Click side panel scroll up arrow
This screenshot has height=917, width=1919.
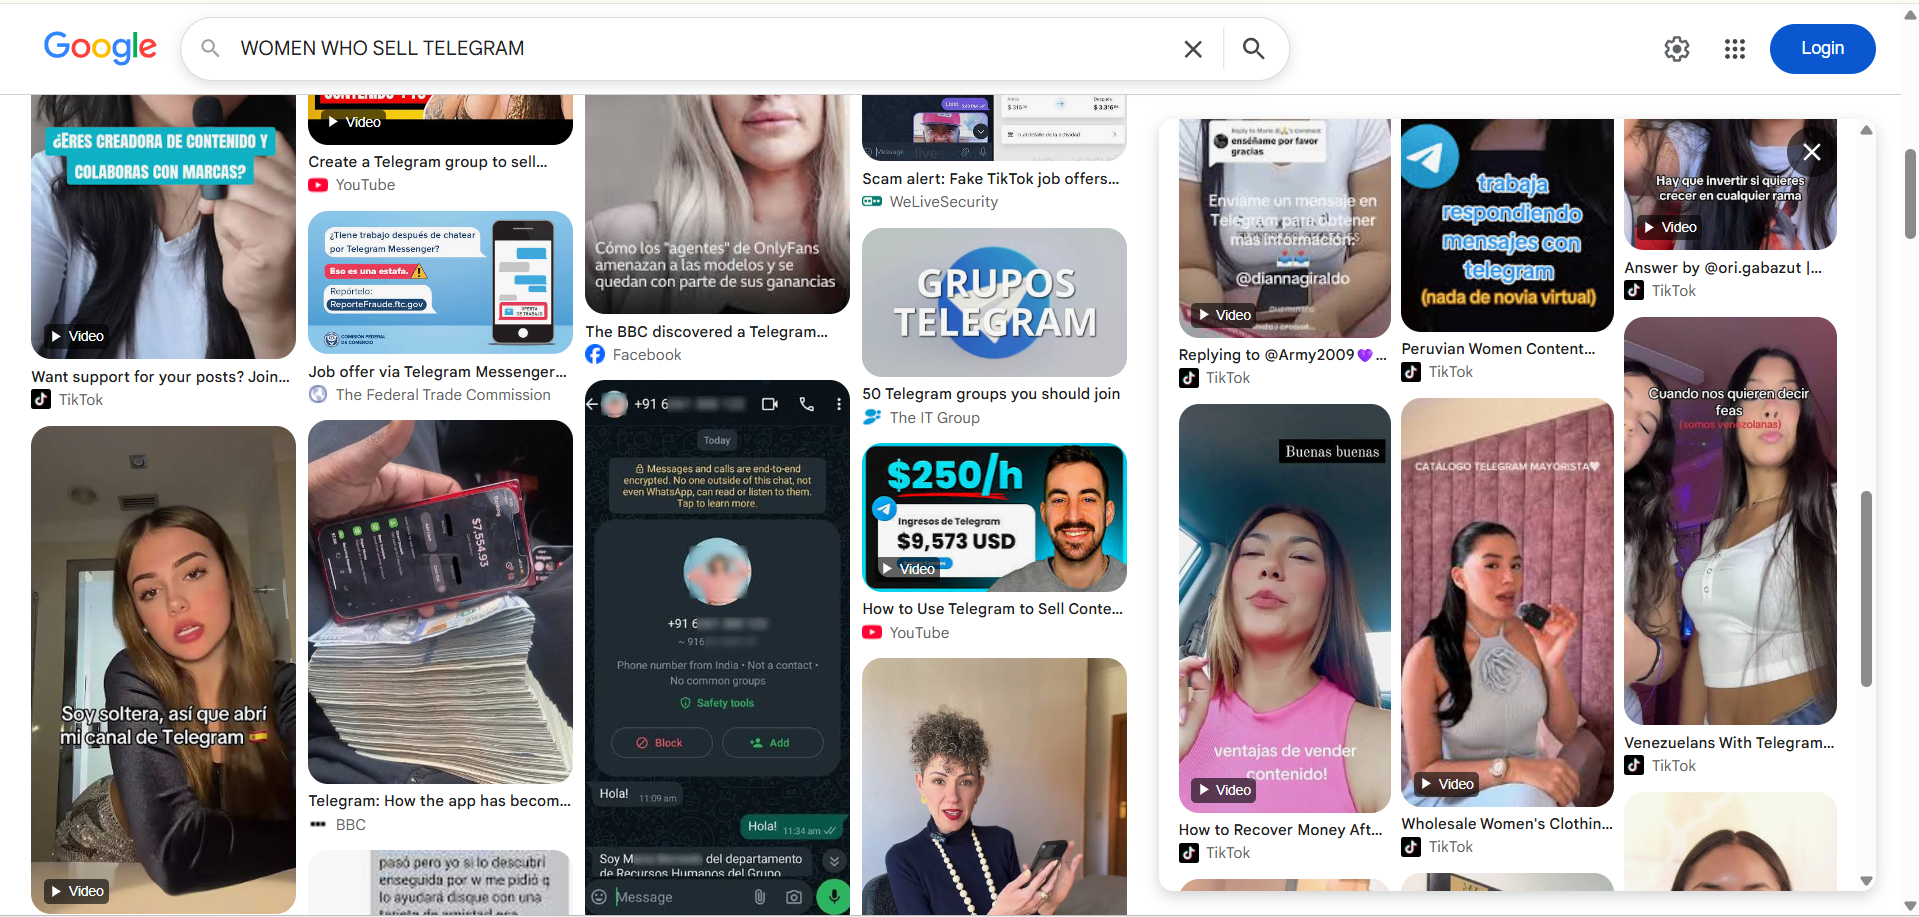tap(1866, 130)
